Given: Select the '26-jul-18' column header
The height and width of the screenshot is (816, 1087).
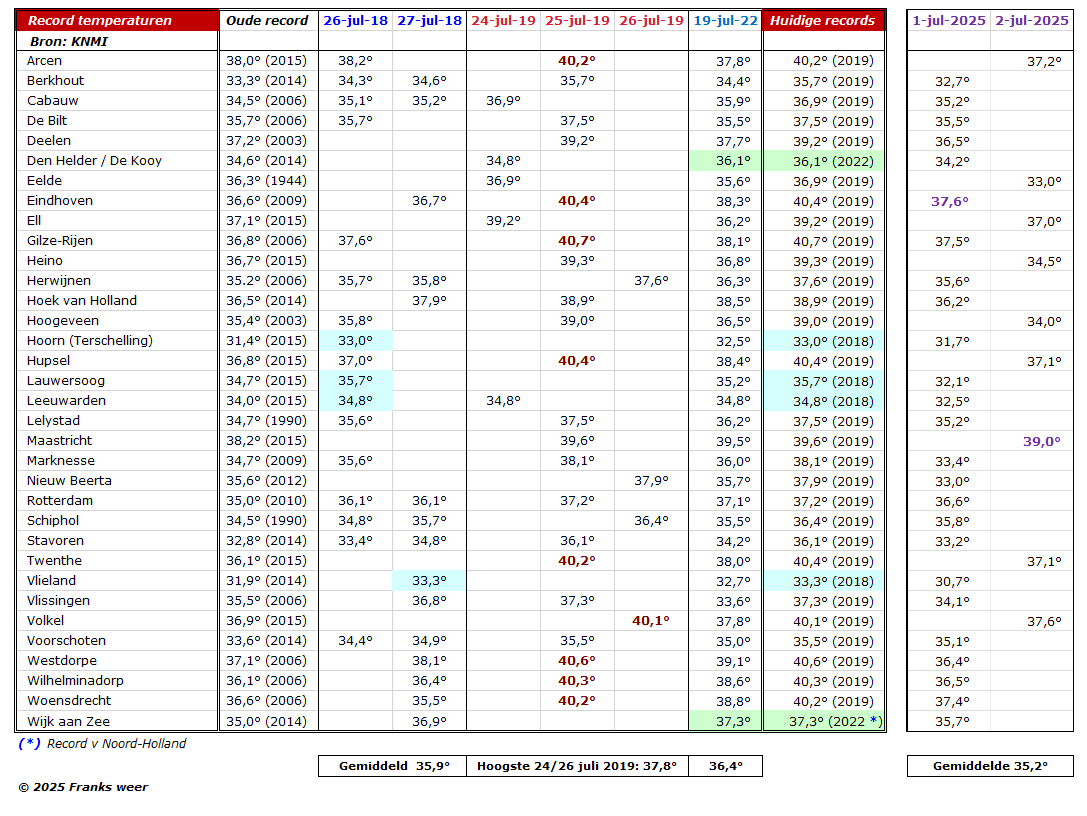Looking at the screenshot, I should 356,21.
